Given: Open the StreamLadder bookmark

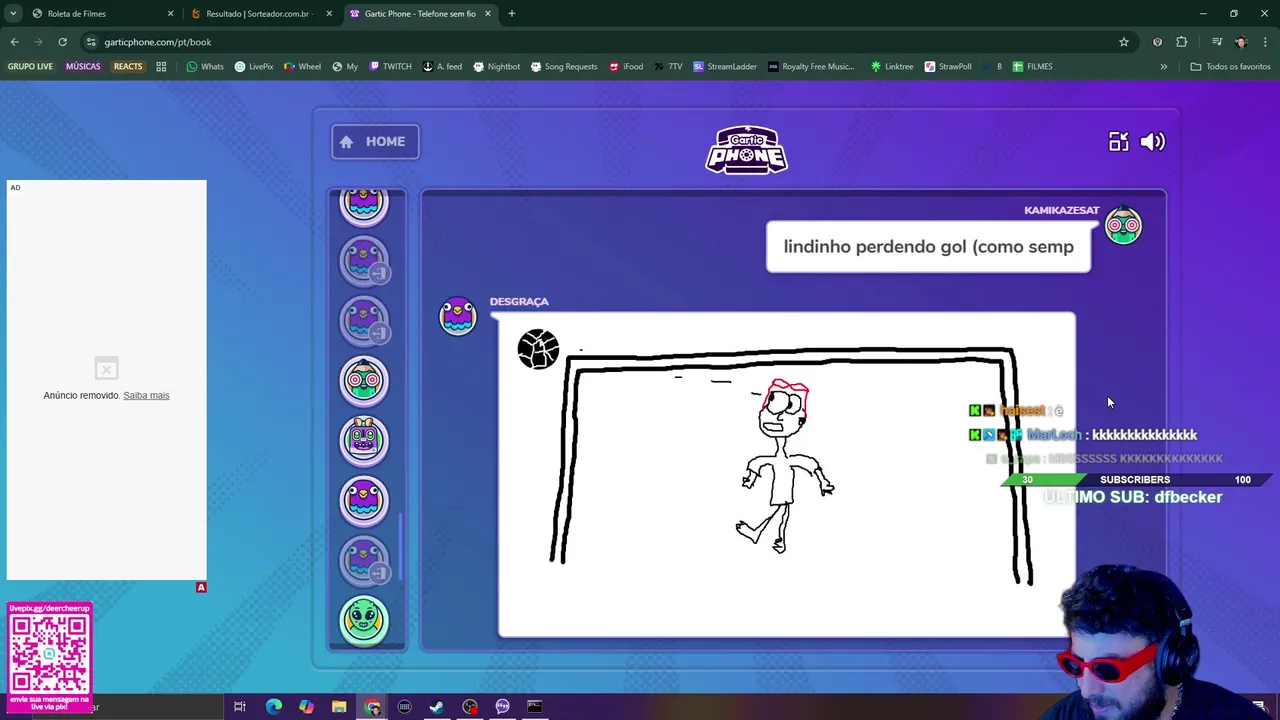Looking at the screenshot, I should point(725,67).
